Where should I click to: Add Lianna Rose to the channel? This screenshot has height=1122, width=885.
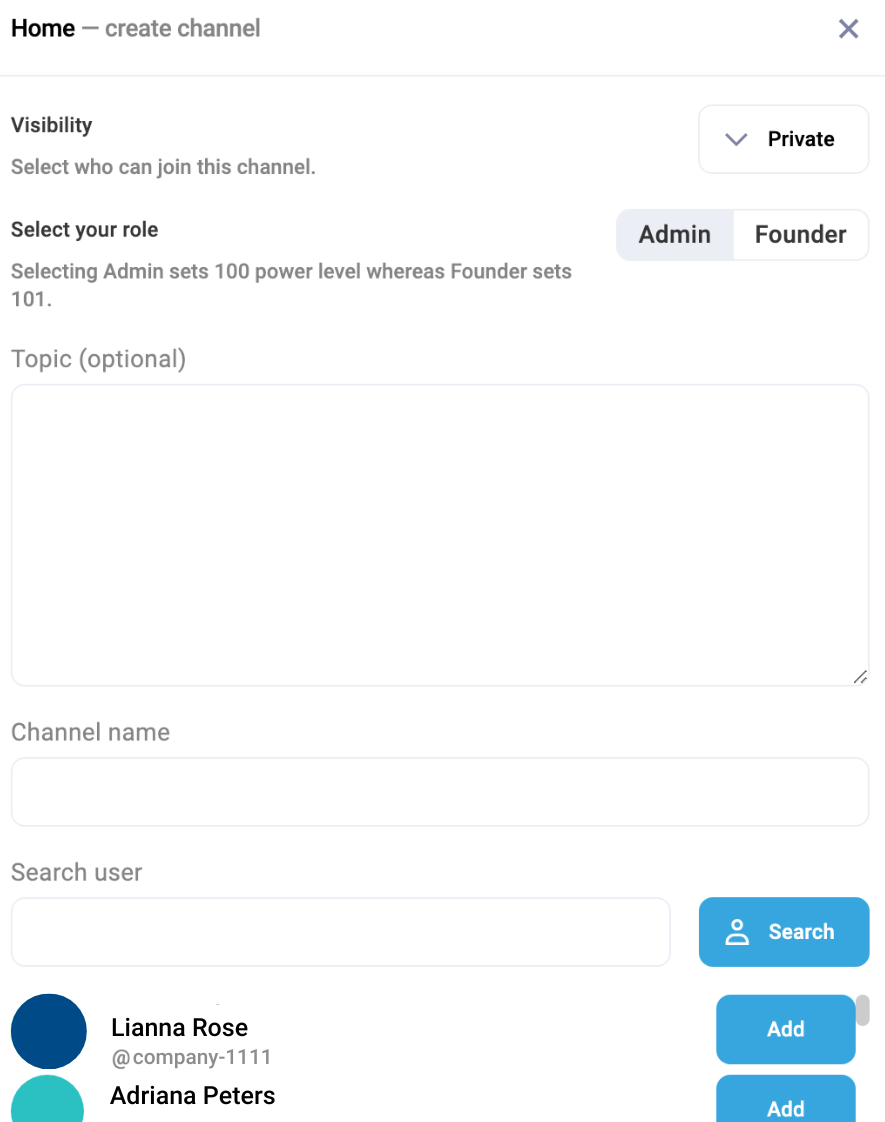(x=785, y=1029)
